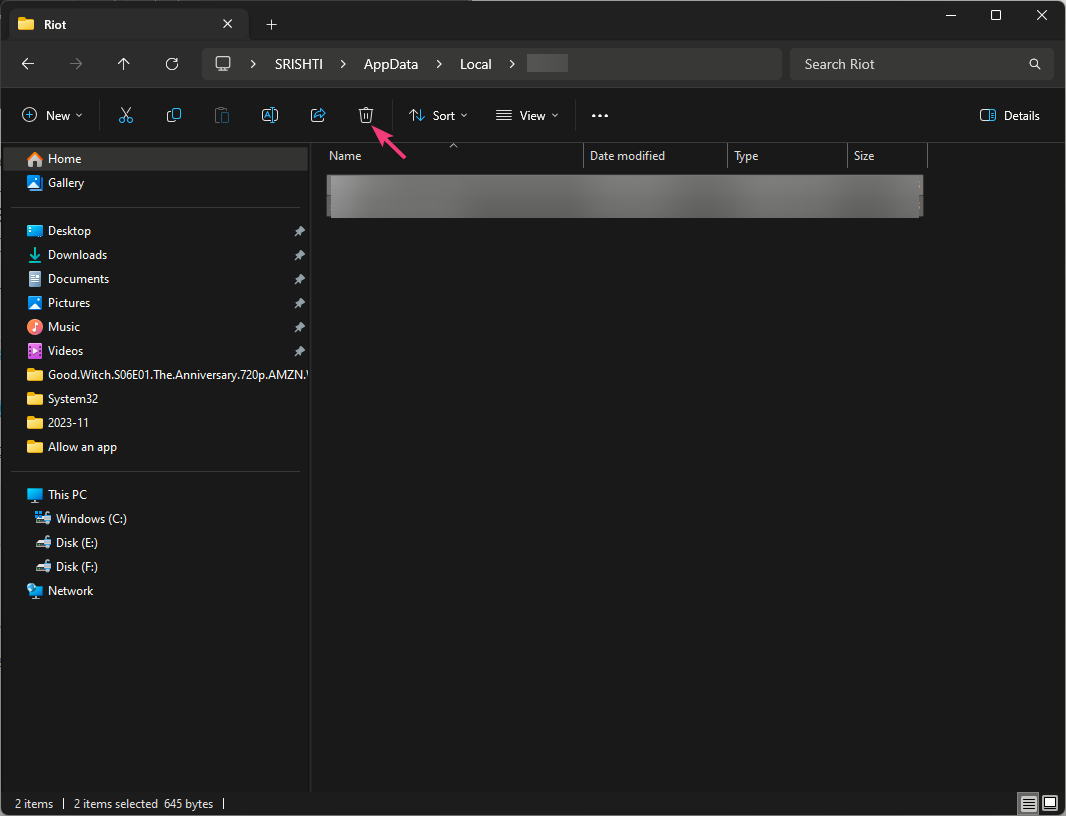This screenshot has height=816, width=1066.
Task: Toggle the Details pane button
Action: point(1010,116)
